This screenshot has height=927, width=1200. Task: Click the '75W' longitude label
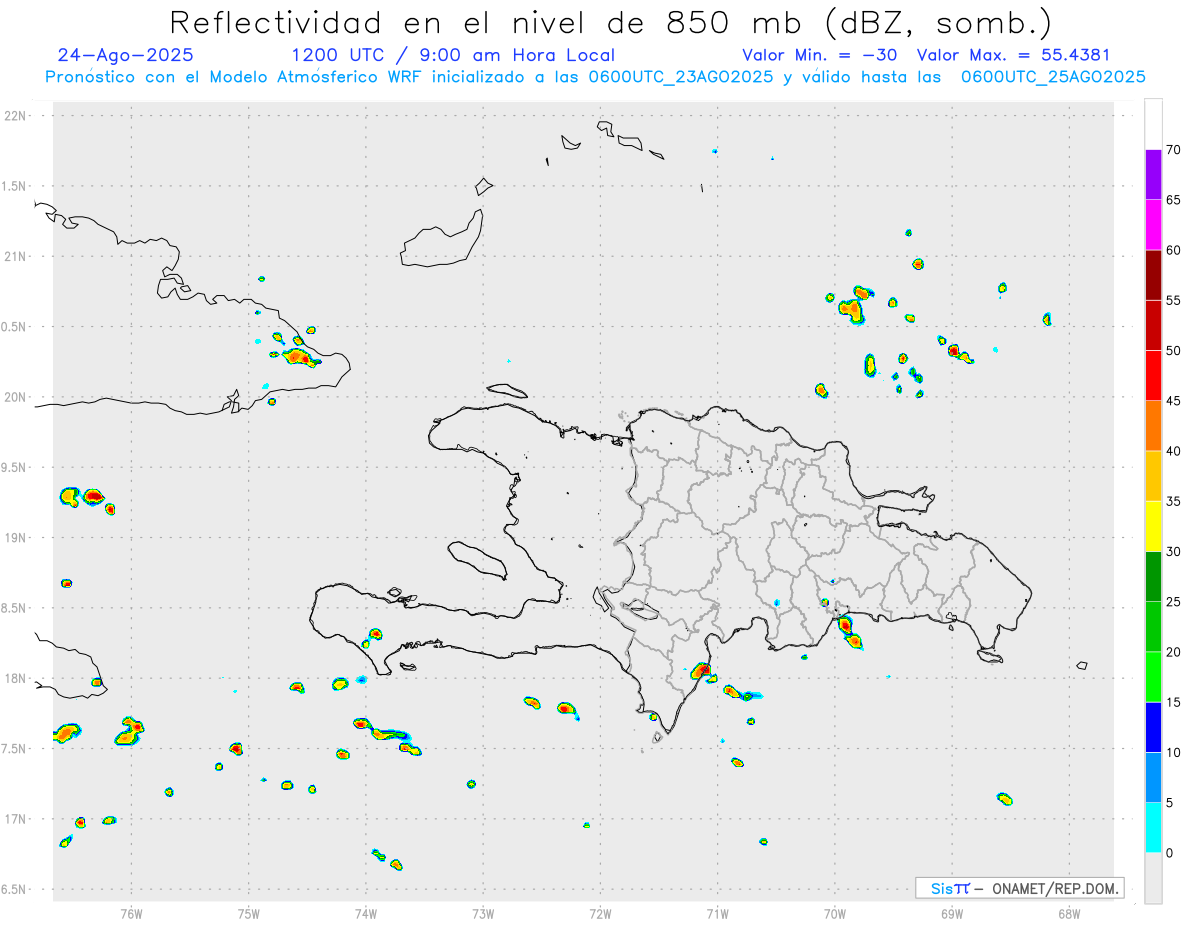(x=249, y=914)
